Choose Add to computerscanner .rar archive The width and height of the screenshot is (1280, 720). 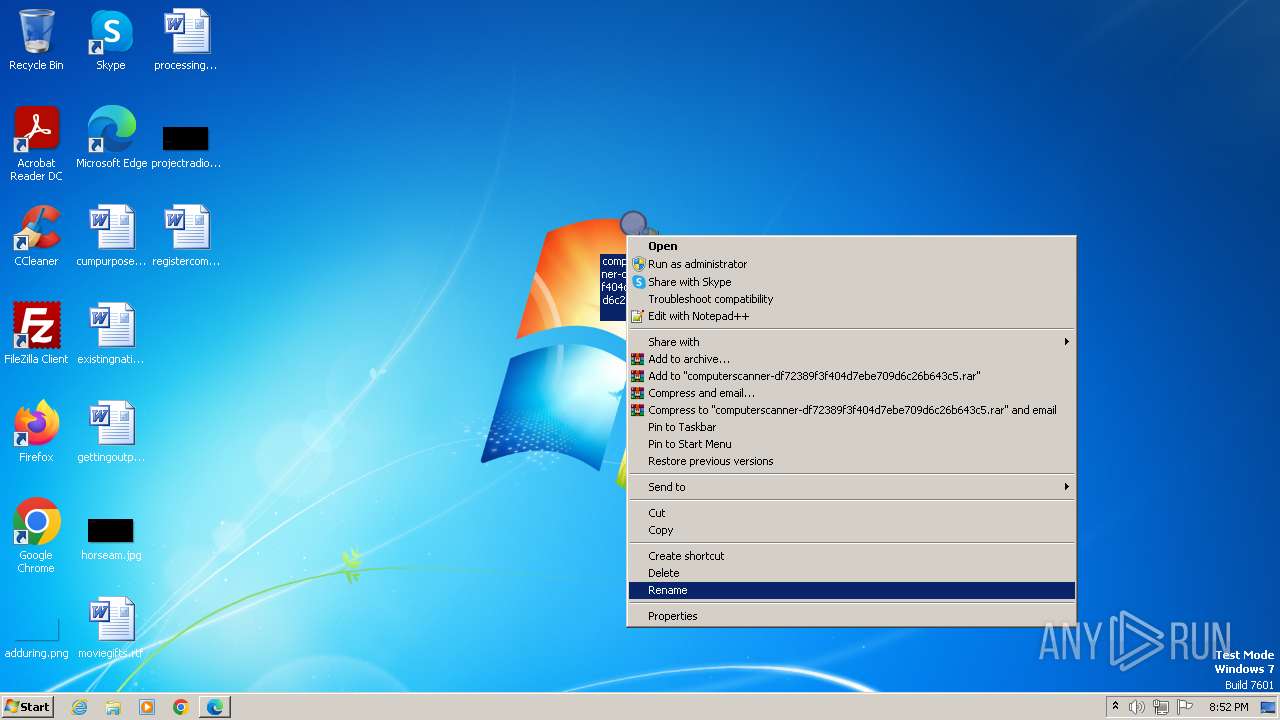851,376
